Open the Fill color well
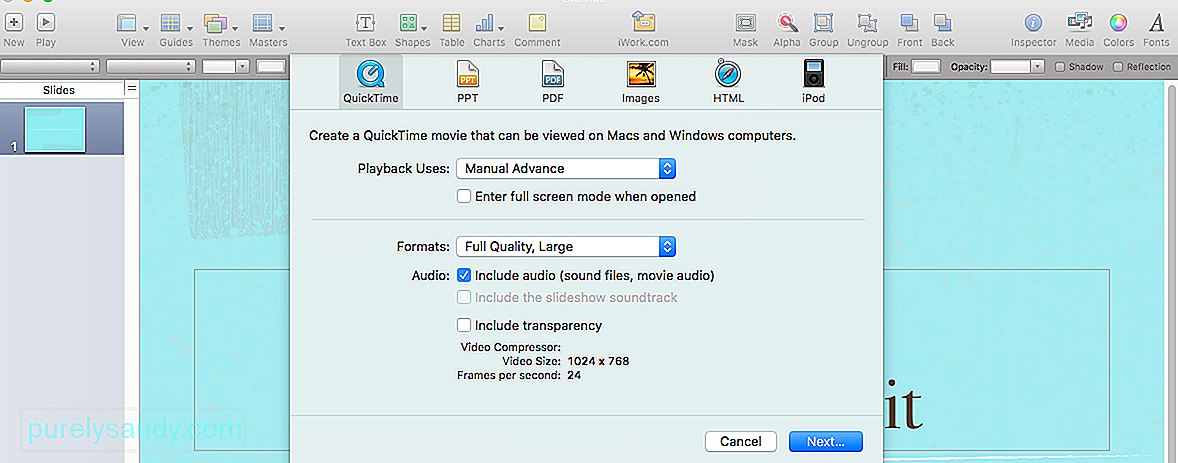This screenshot has width=1178, height=463. click(926, 67)
